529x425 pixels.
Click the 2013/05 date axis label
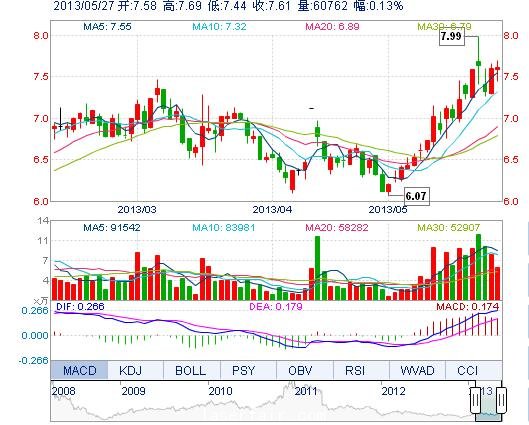(x=388, y=209)
